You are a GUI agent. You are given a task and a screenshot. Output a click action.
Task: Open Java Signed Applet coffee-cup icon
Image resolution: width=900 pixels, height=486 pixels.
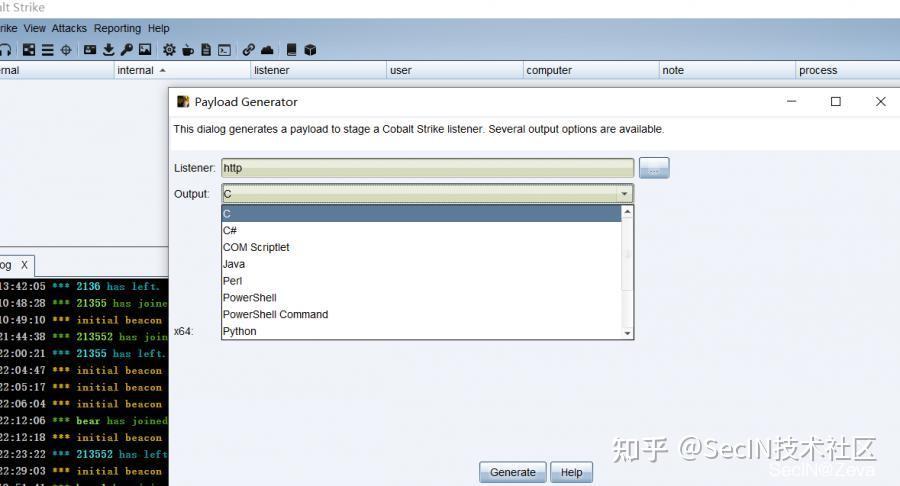[x=188, y=50]
